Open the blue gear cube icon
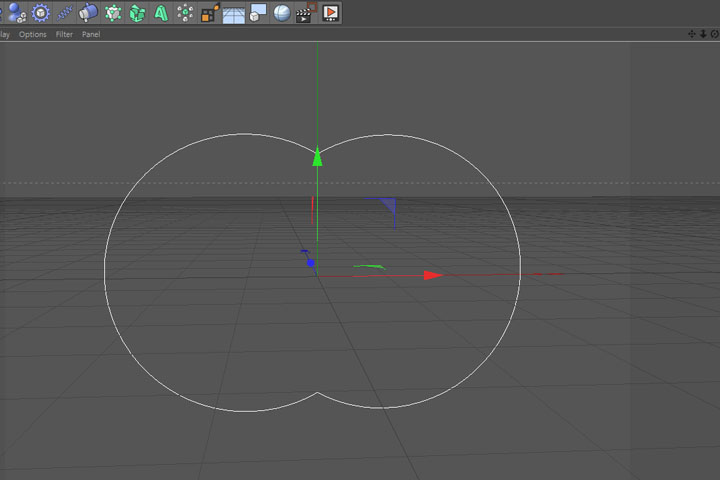Viewport: 720px width, 480px height. 41,12
